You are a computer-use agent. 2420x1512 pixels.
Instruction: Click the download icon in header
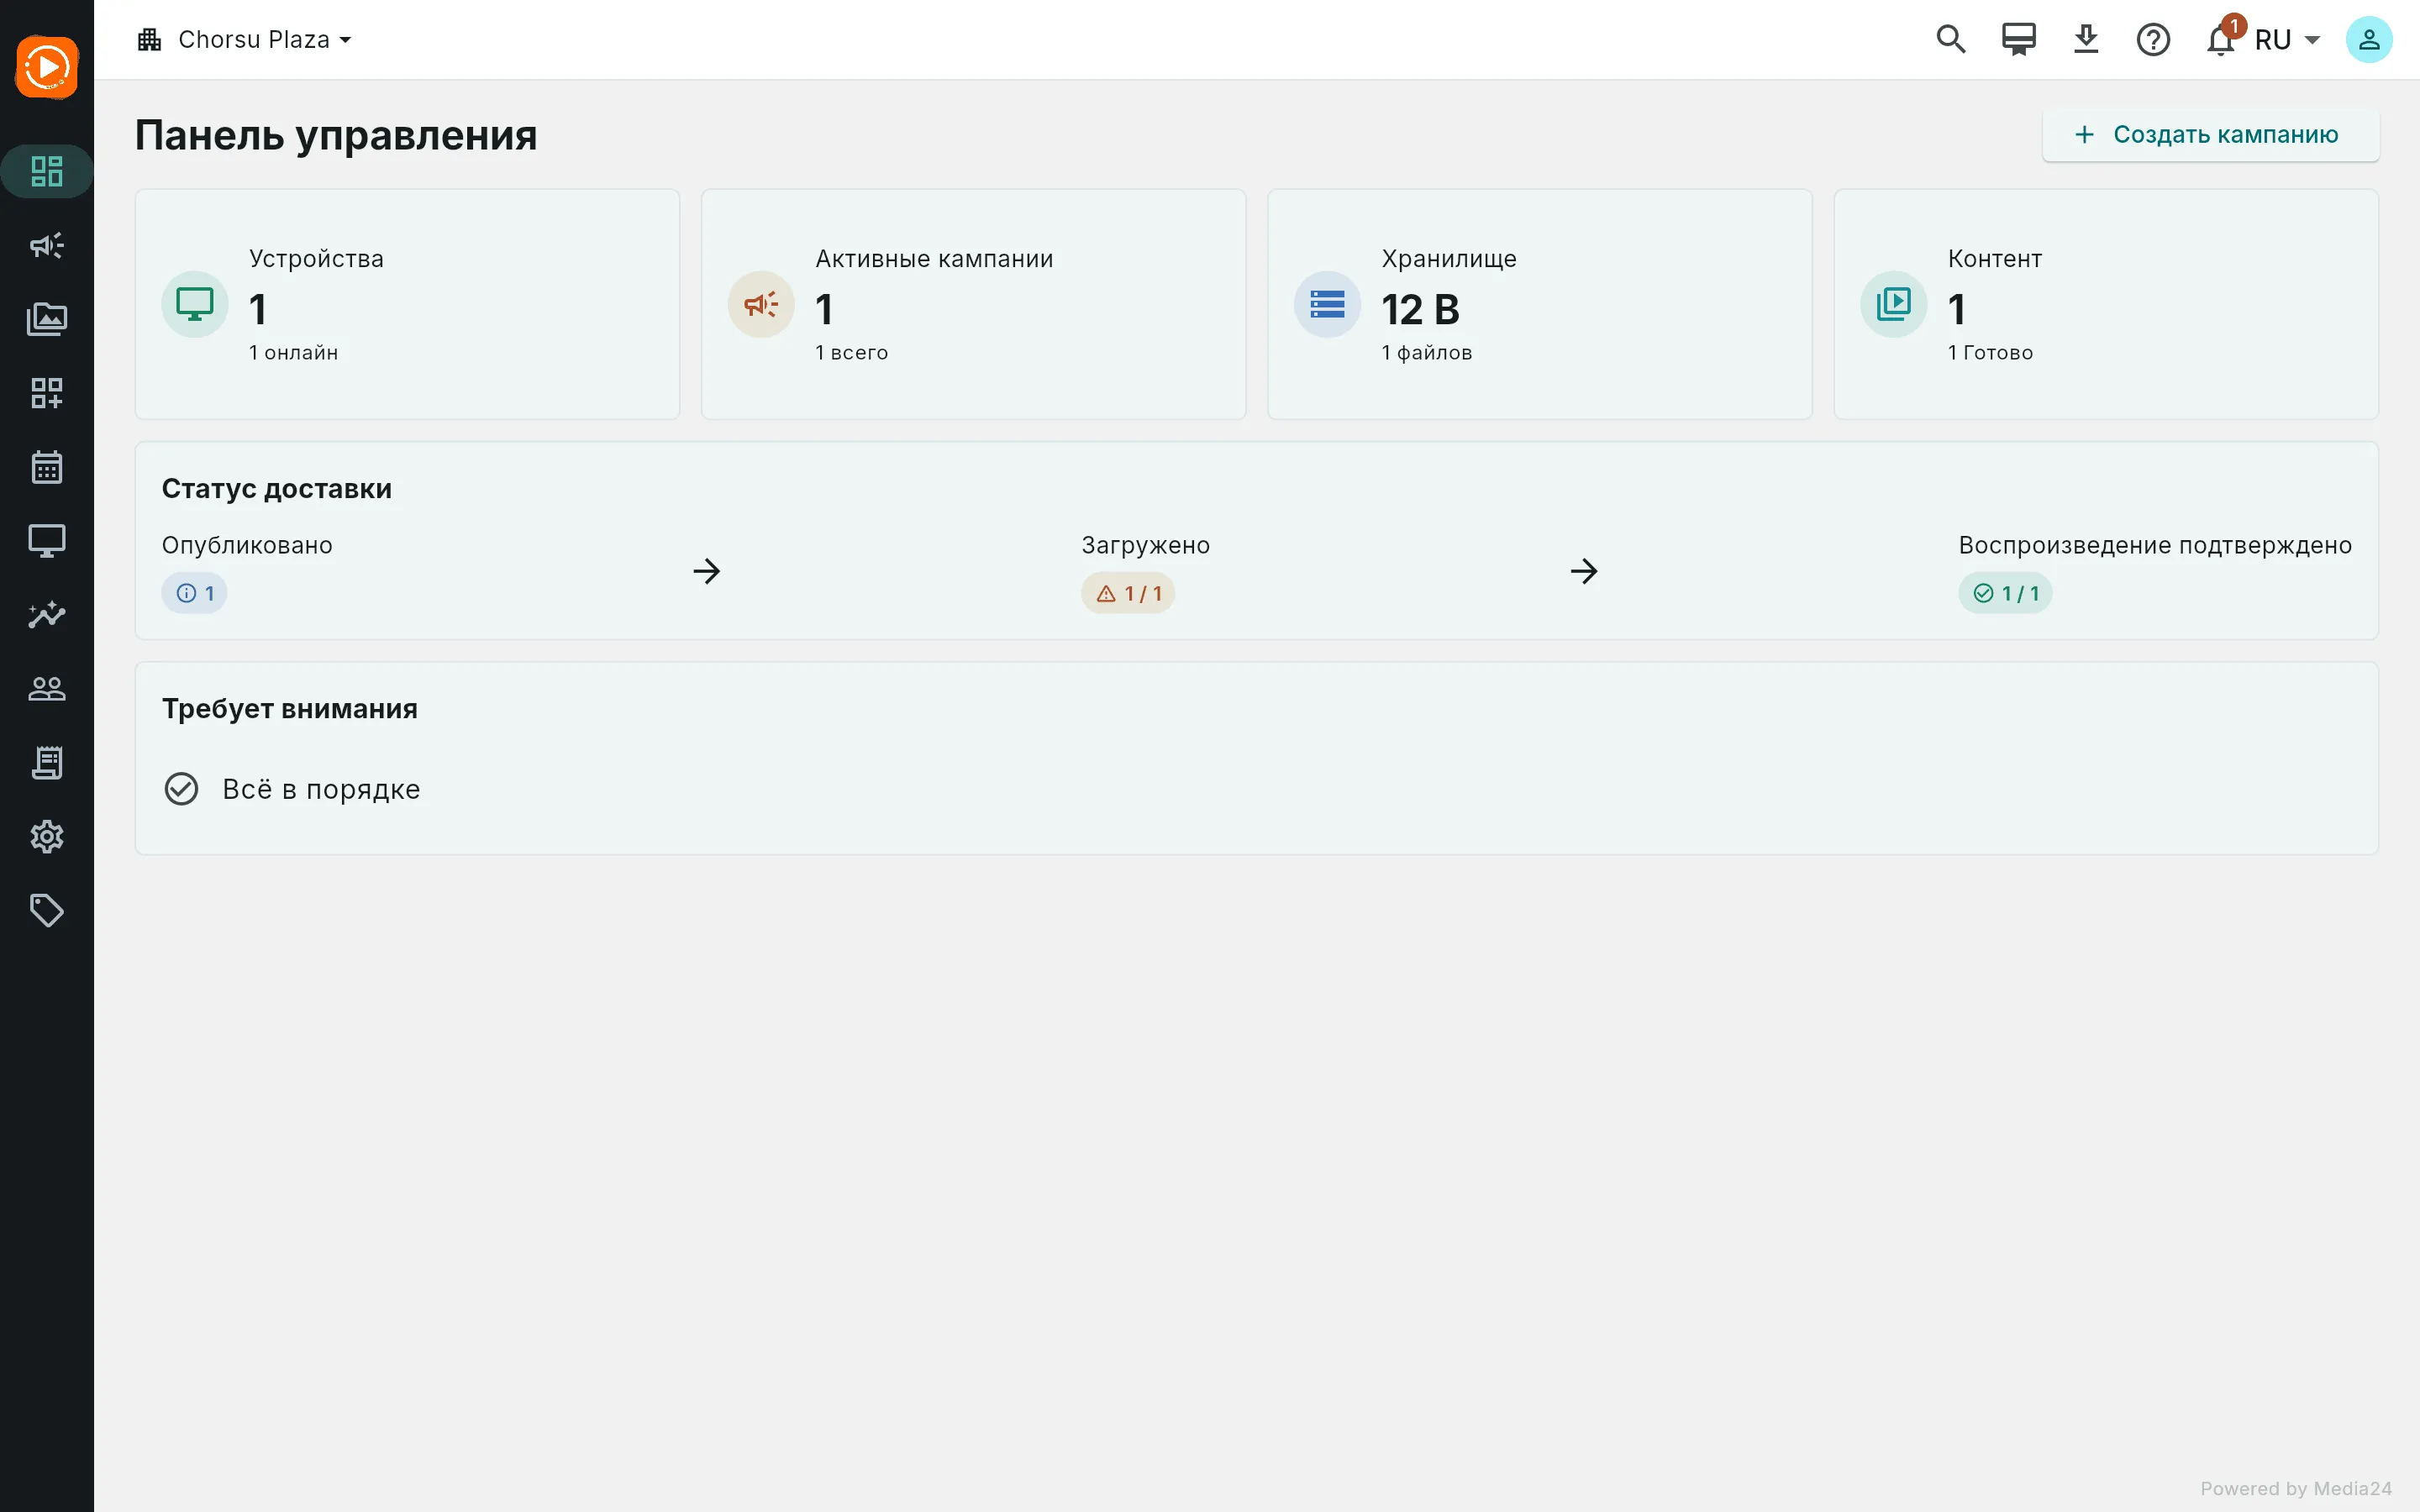pos(2086,40)
